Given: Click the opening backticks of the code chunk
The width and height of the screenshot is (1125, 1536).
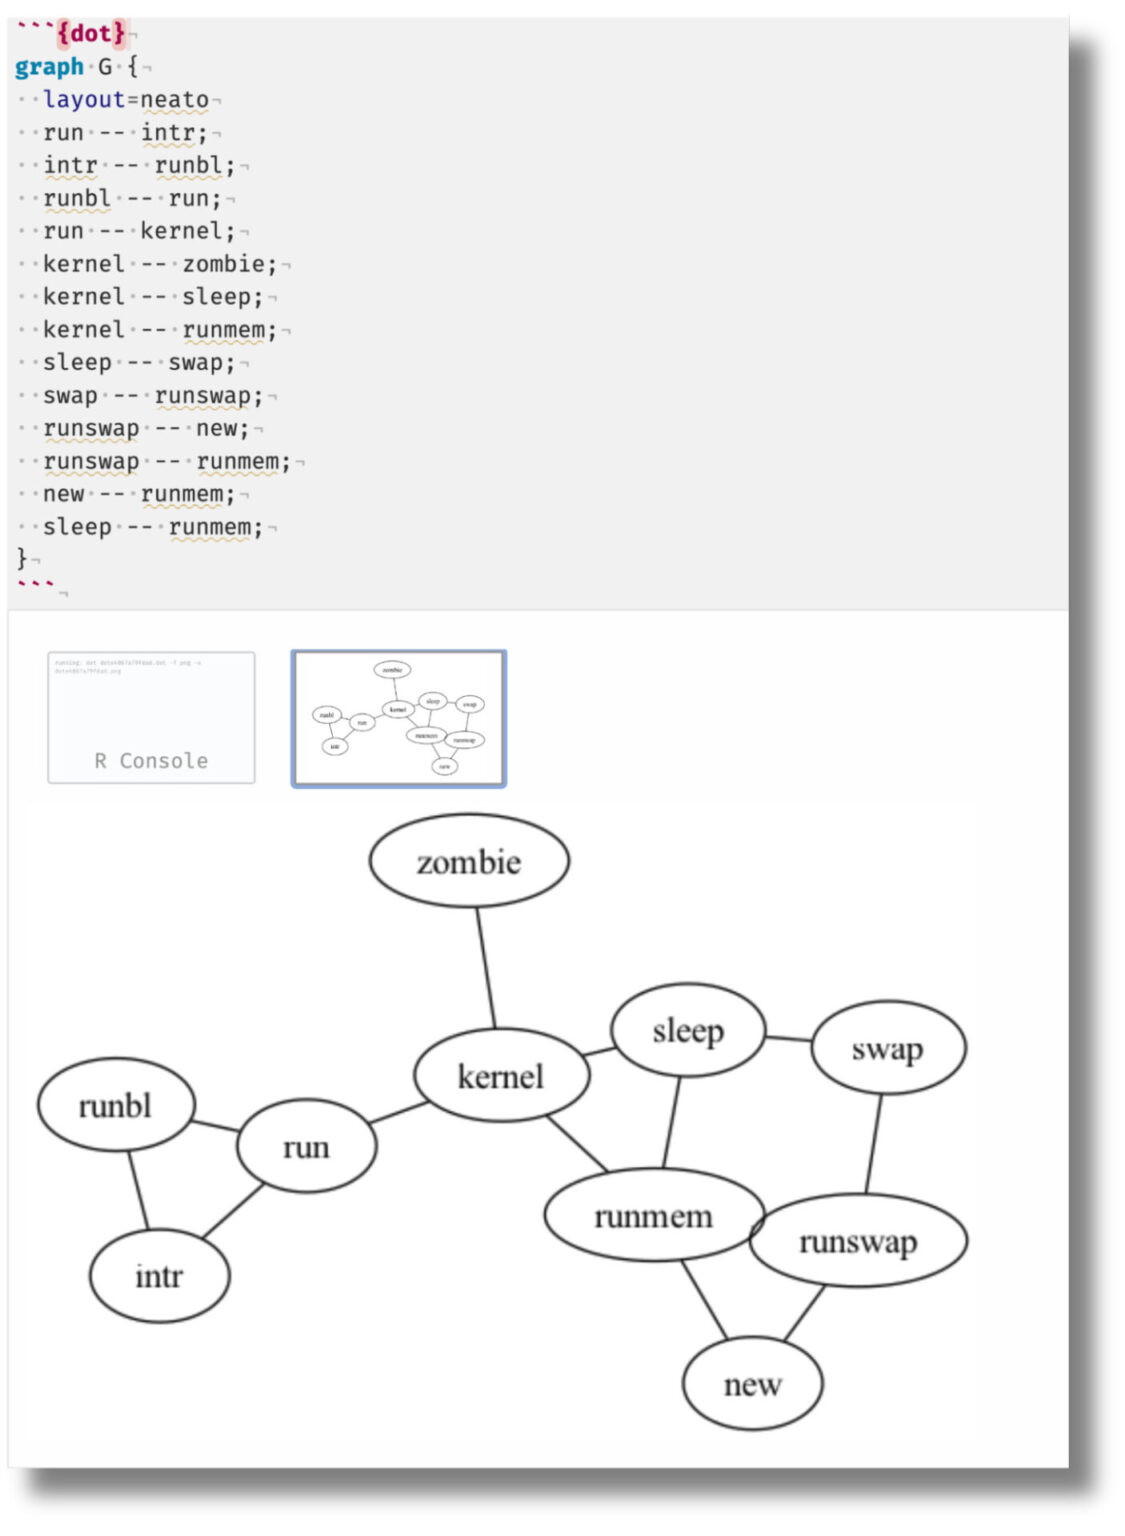Looking at the screenshot, I should pos(35,29).
